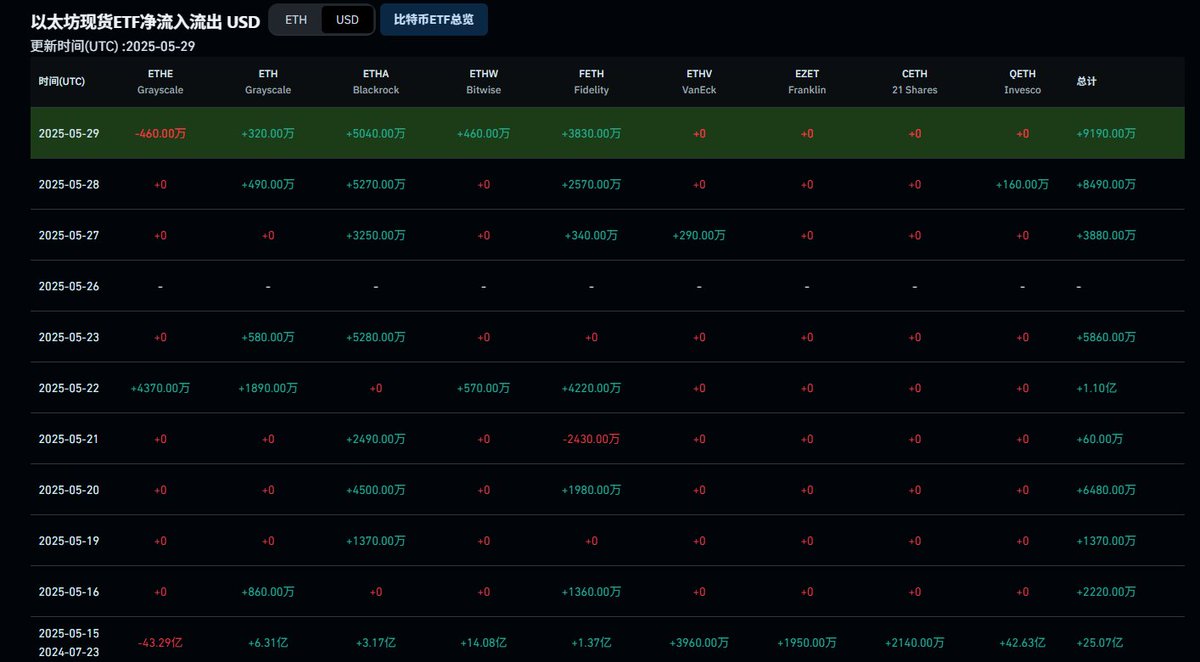Click the CETH 21 Shares column header
The height and width of the screenshot is (662, 1200).
(x=915, y=82)
